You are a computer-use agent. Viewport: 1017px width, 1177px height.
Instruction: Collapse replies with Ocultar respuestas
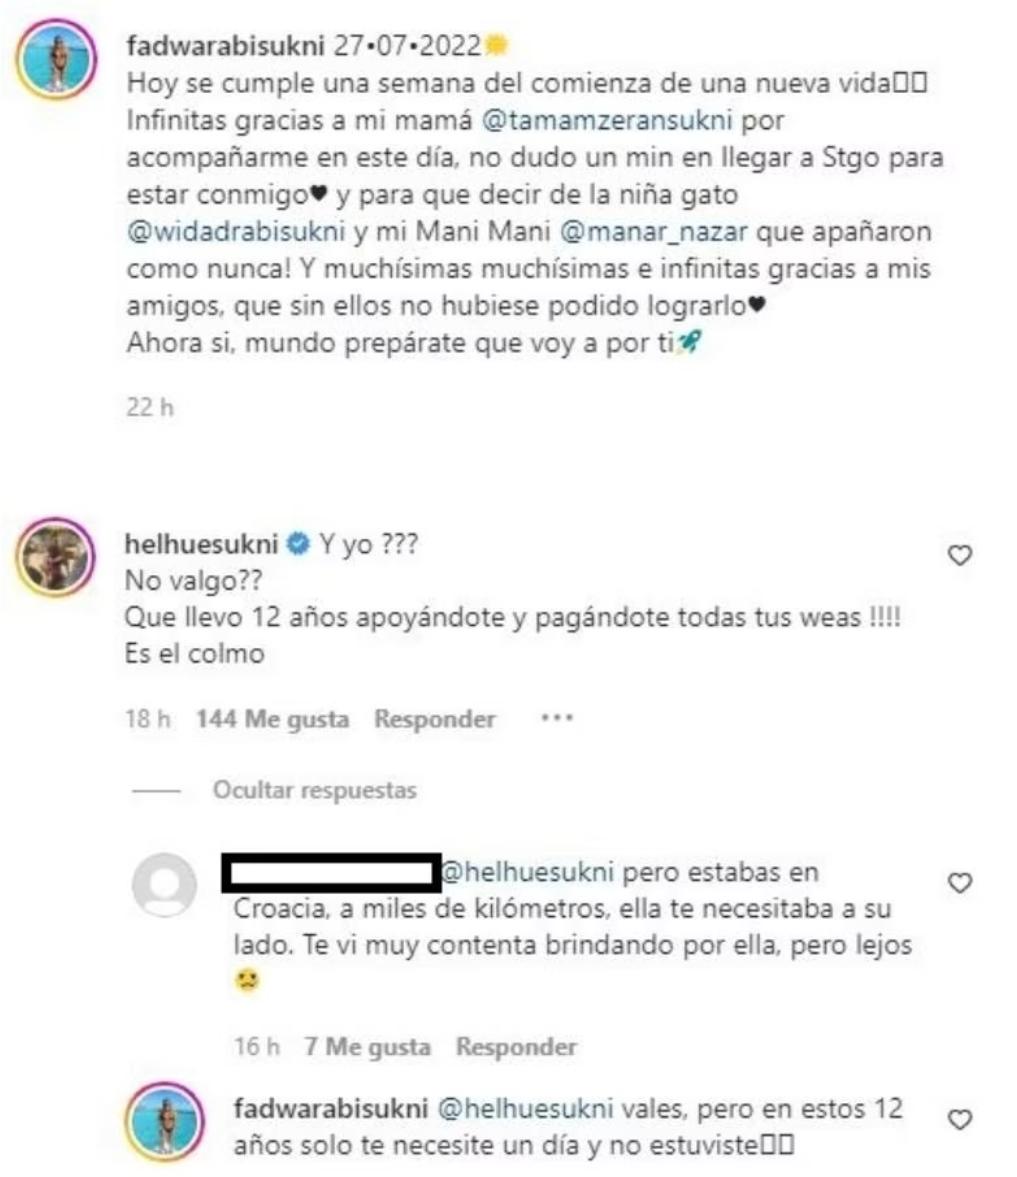[314, 790]
